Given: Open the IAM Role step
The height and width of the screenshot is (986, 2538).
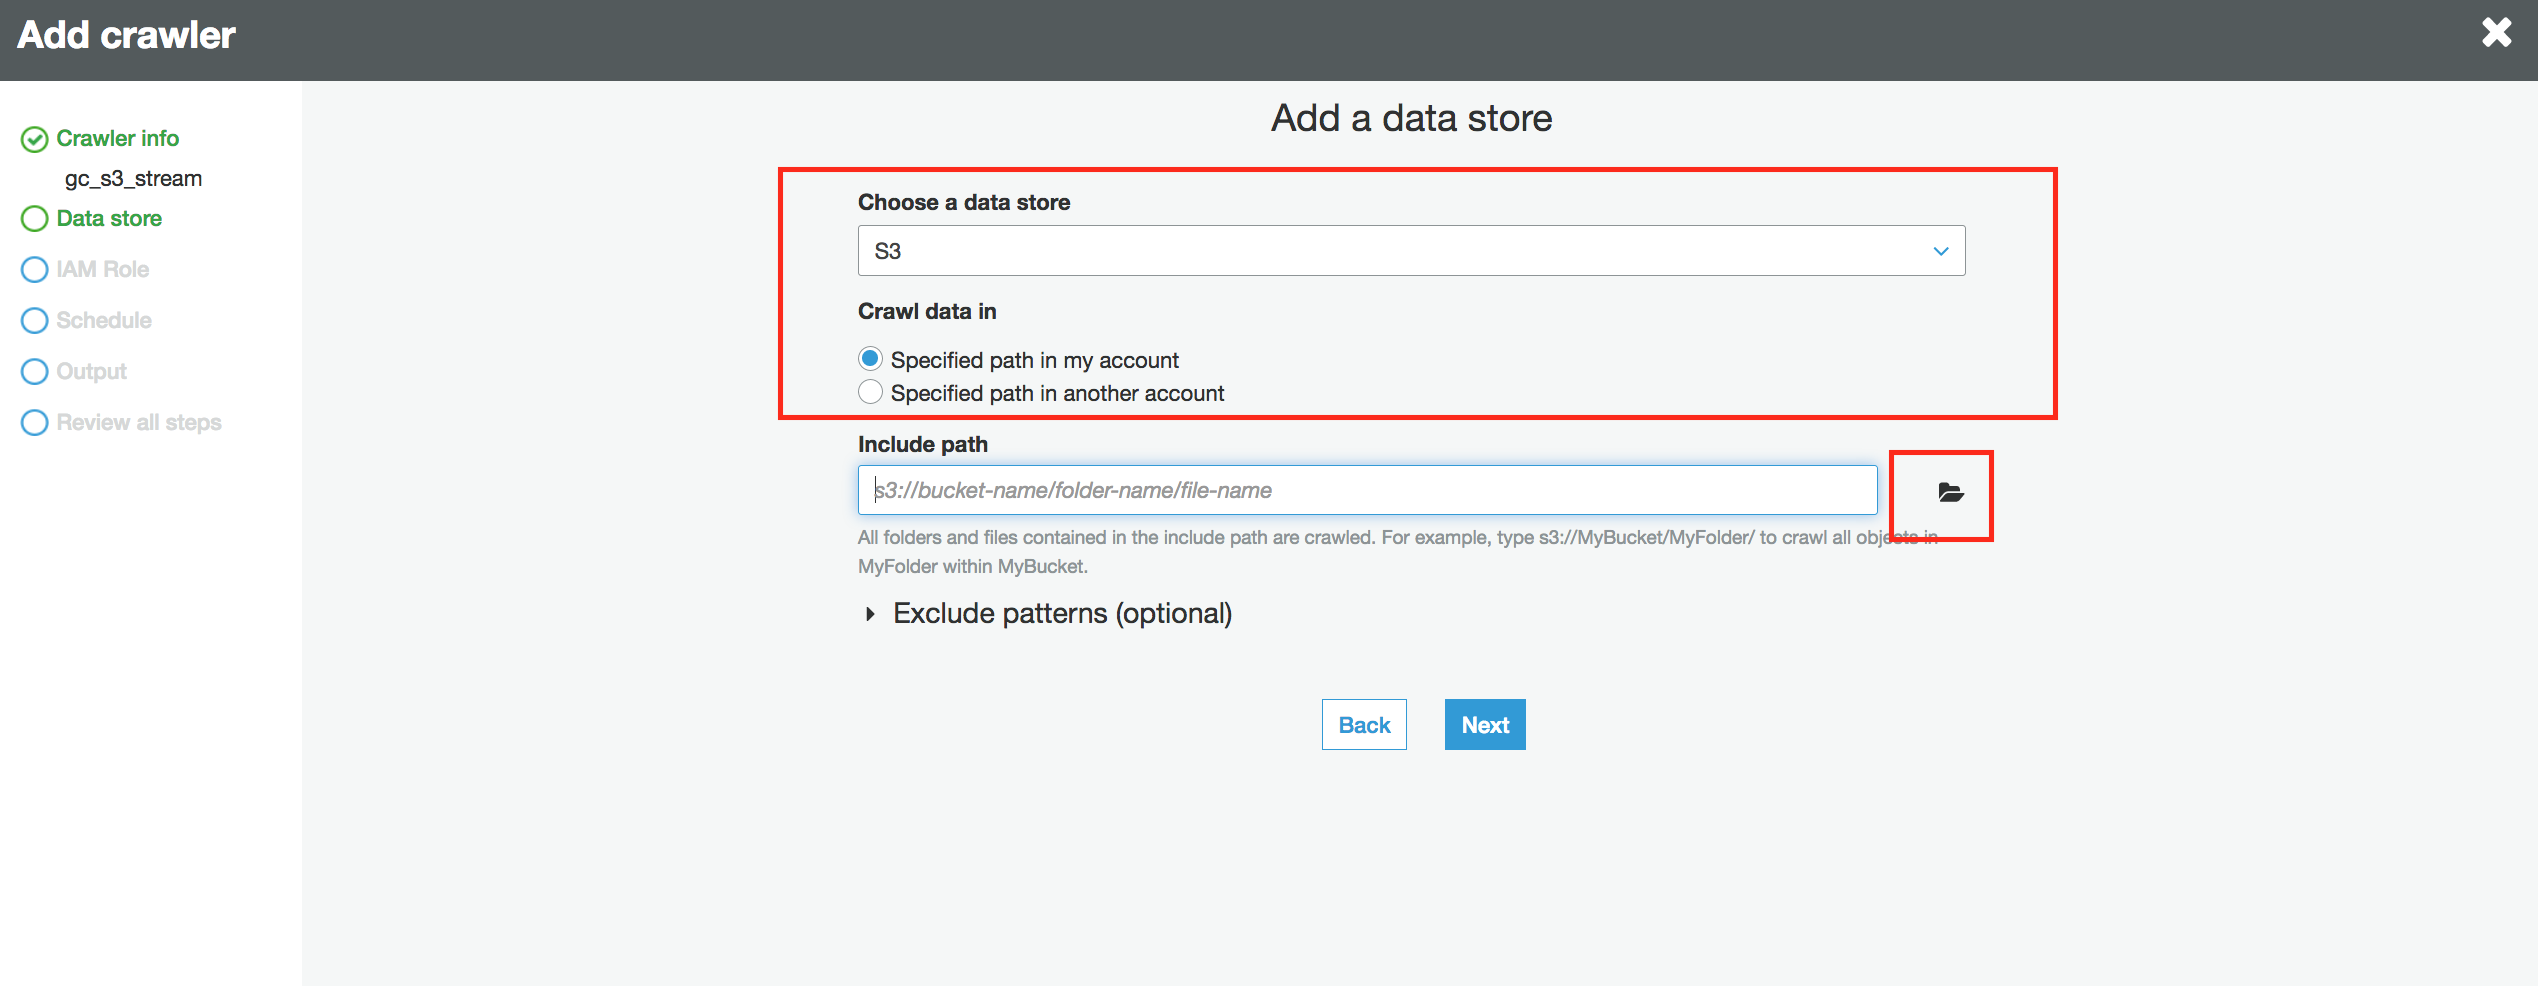Looking at the screenshot, I should point(102,269).
